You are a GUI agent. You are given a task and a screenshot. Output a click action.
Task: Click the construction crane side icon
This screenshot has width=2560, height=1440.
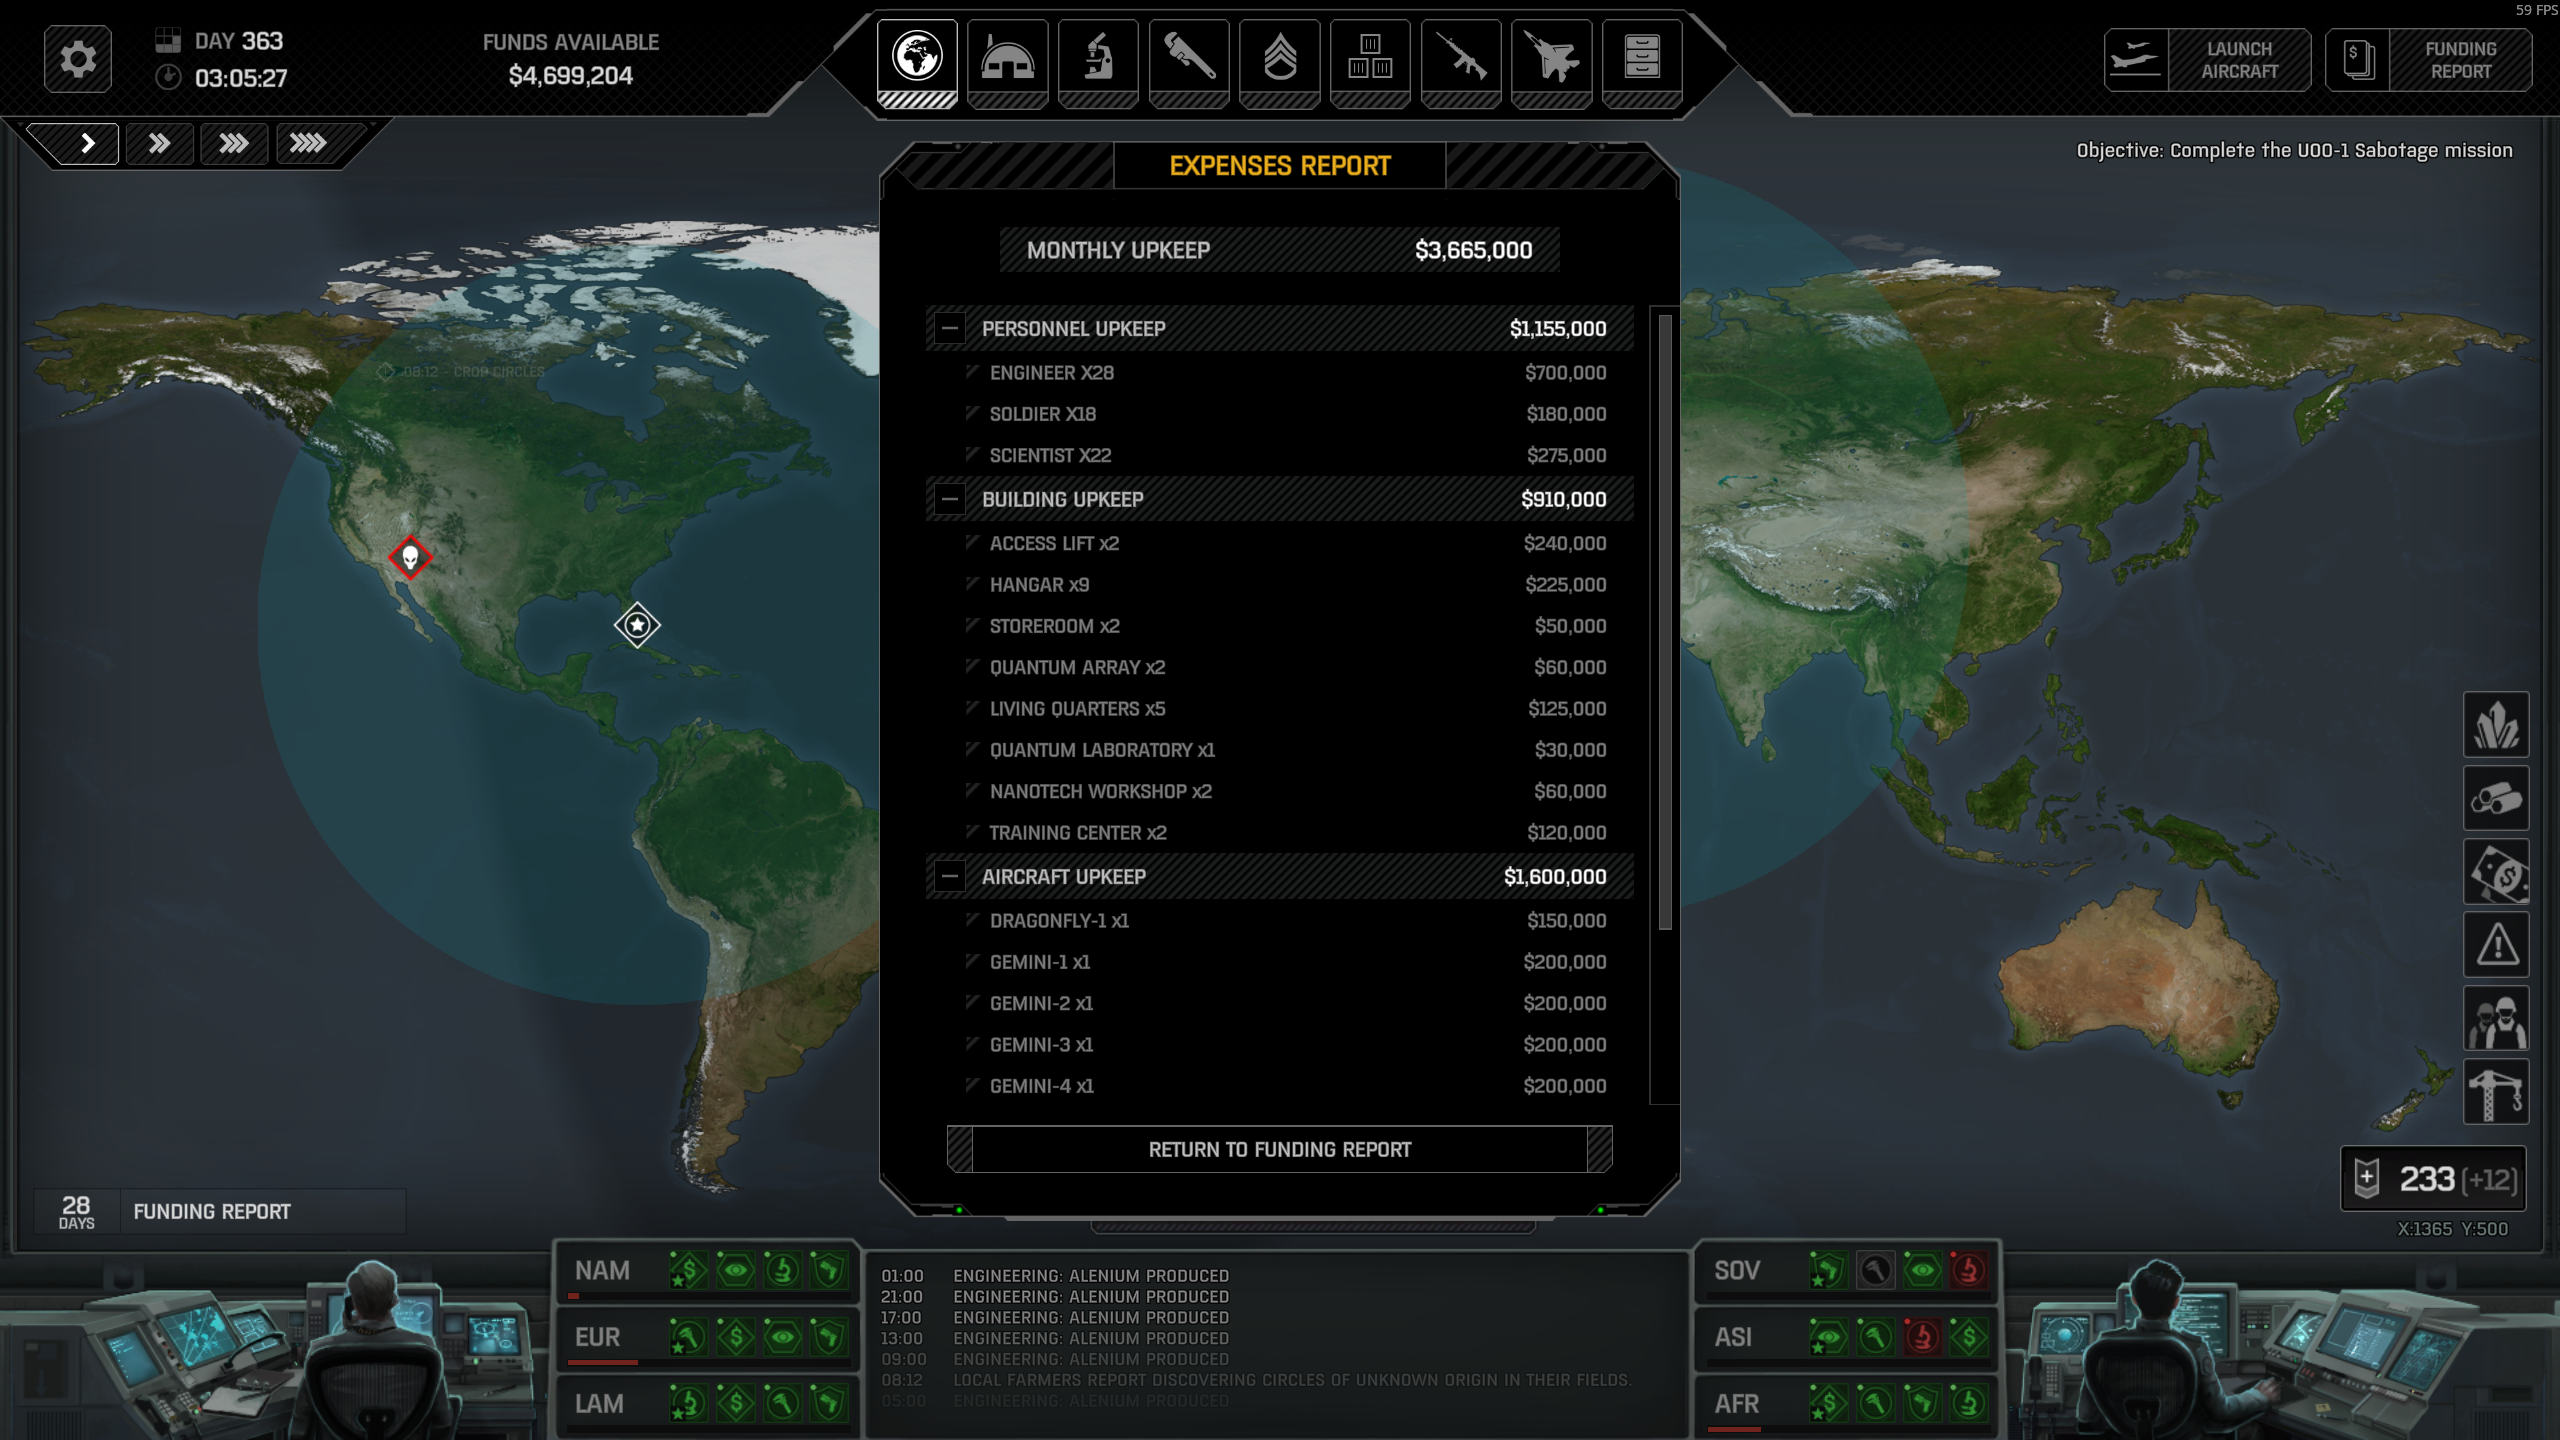(2495, 1092)
